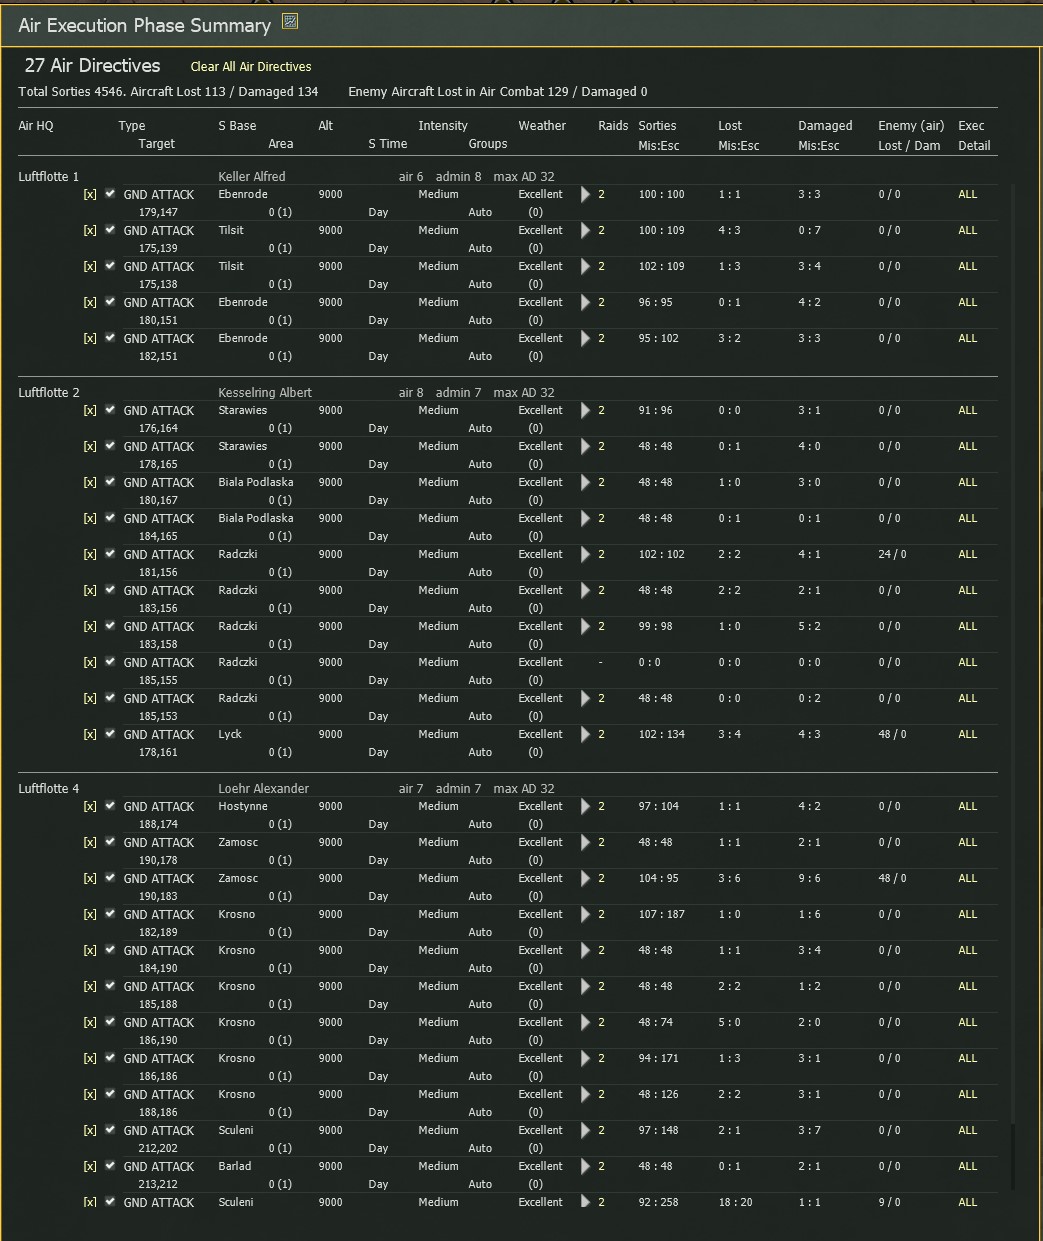The image size is (1043, 1241).
Task: Click [x] on the Lyck 178,161 directive
Action: (x=90, y=734)
